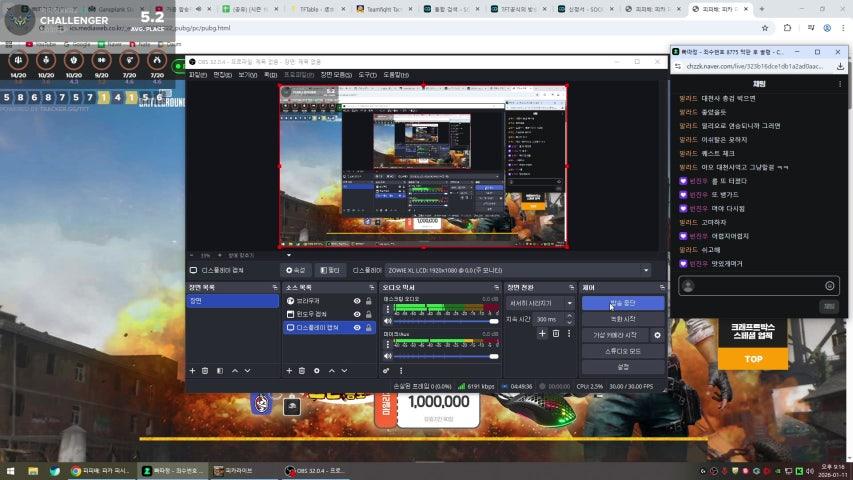Open the scene transition type dropdown
853x480 pixels.
[541, 303]
